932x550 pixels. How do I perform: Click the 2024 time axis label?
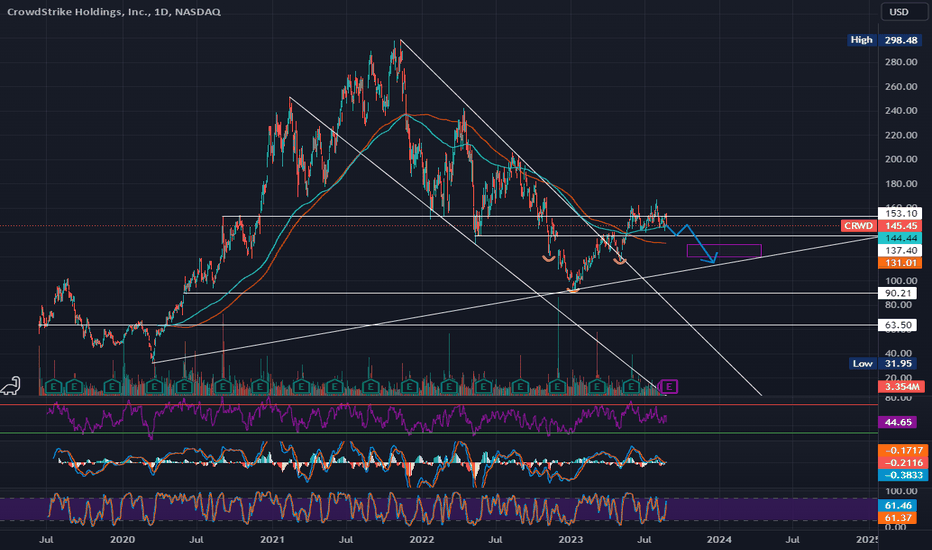point(719,540)
